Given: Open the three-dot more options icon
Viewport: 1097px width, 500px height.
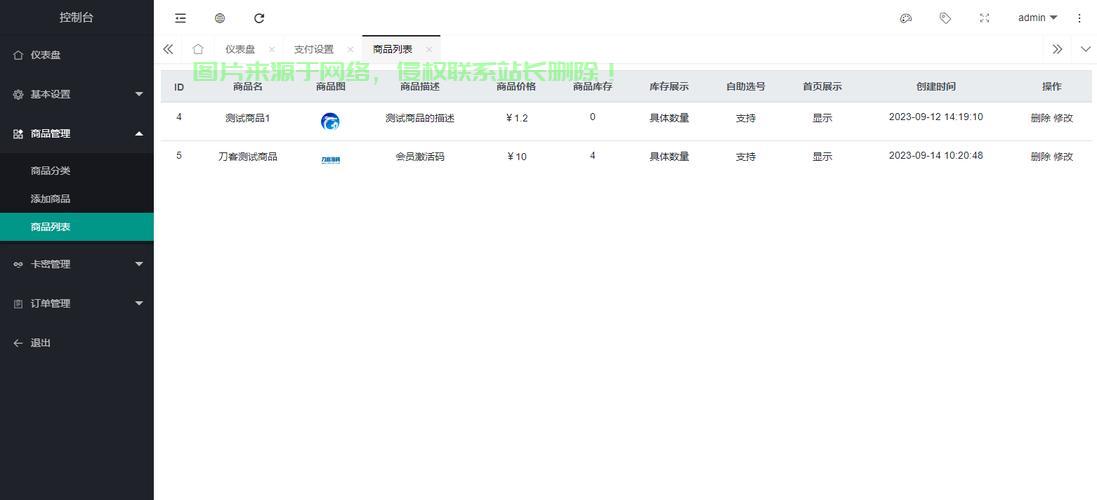Looking at the screenshot, I should coord(1079,18).
